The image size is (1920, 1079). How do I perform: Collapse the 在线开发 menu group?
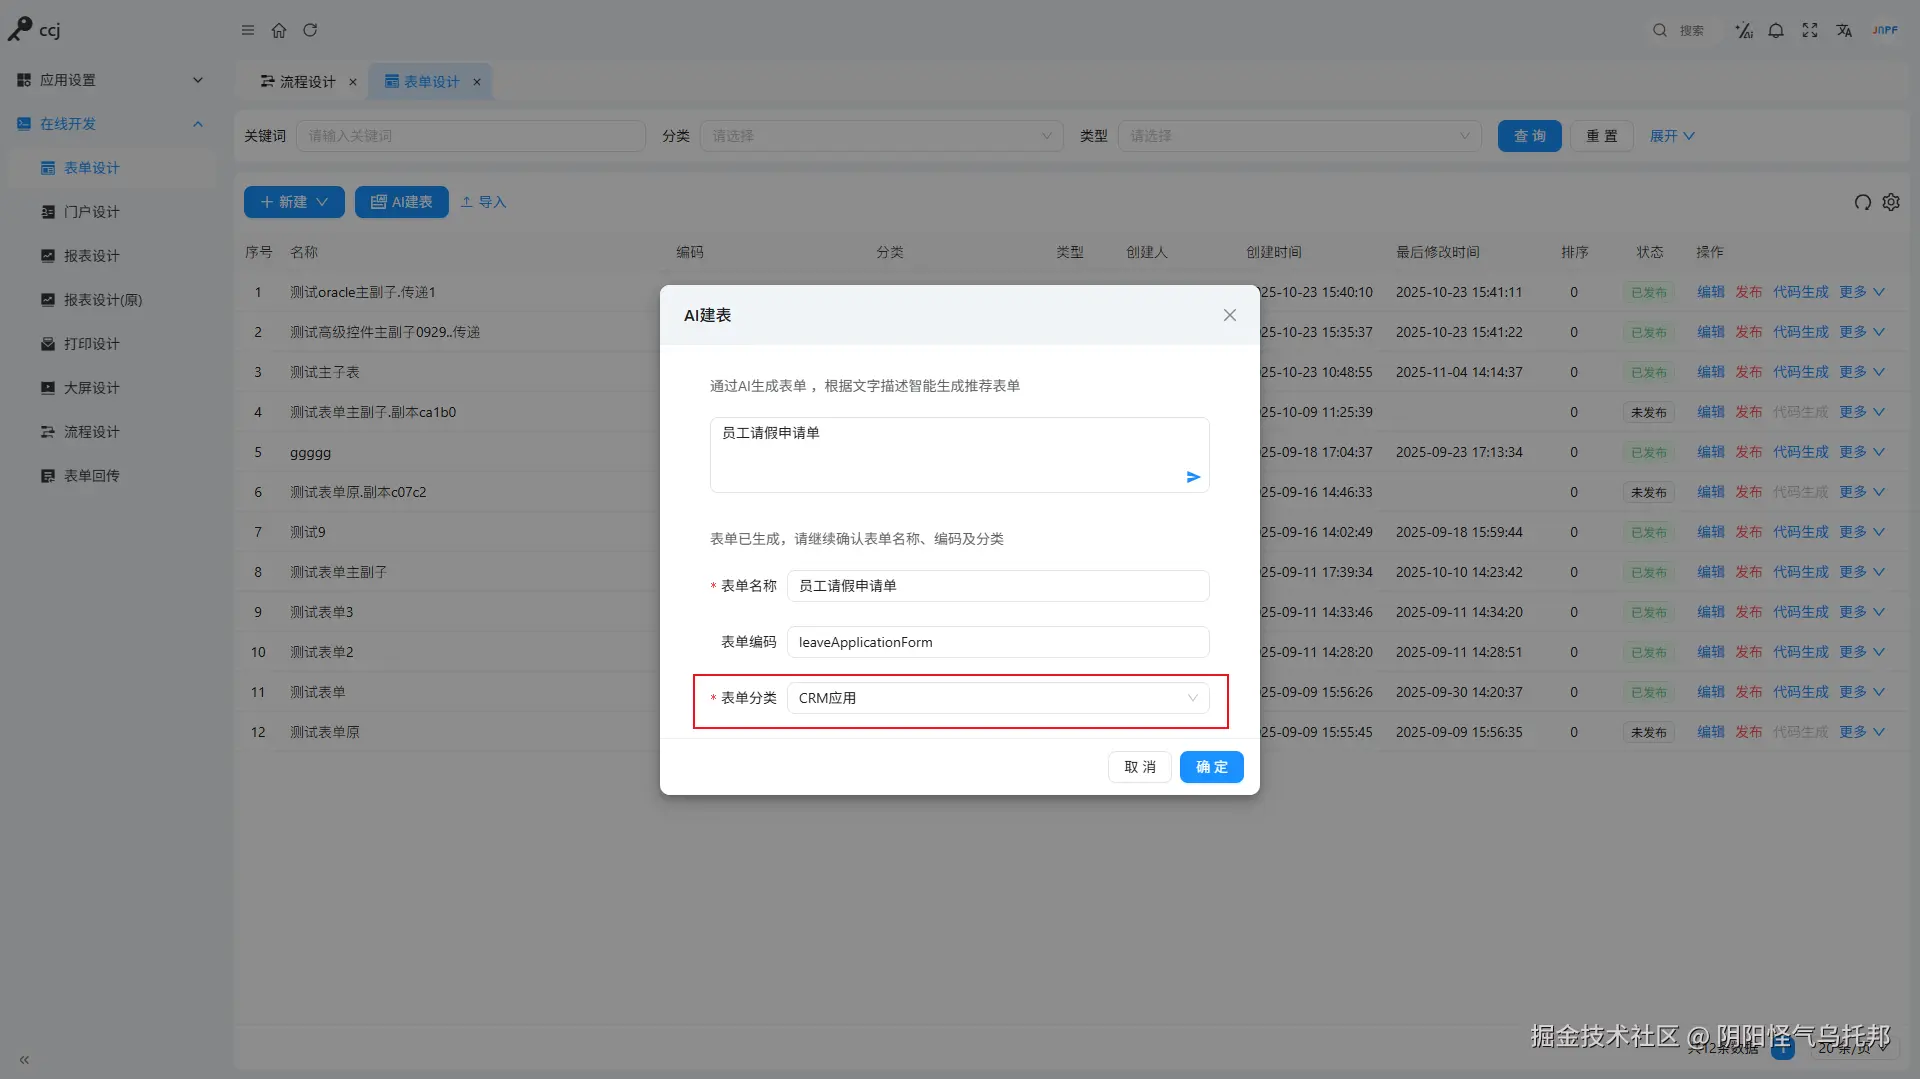click(x=108, y=124)
